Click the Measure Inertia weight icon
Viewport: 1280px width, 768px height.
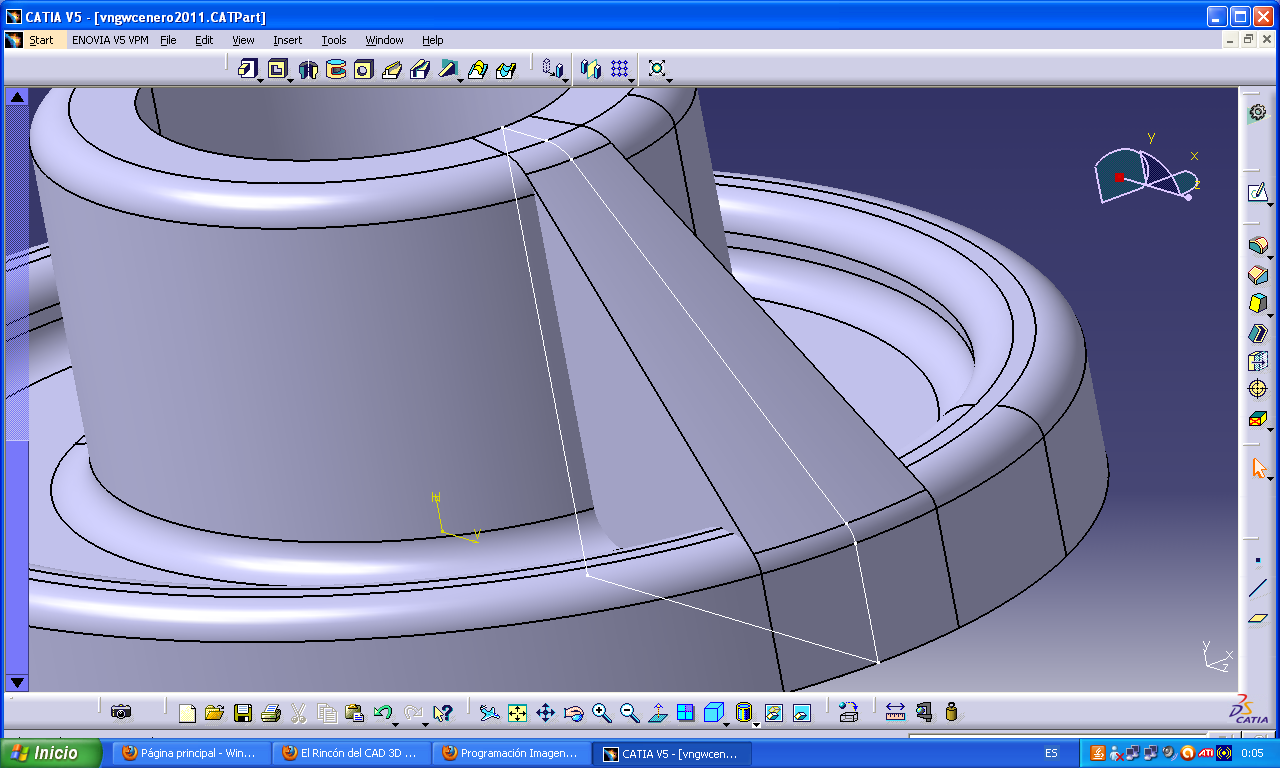click(x=951, y=712)
